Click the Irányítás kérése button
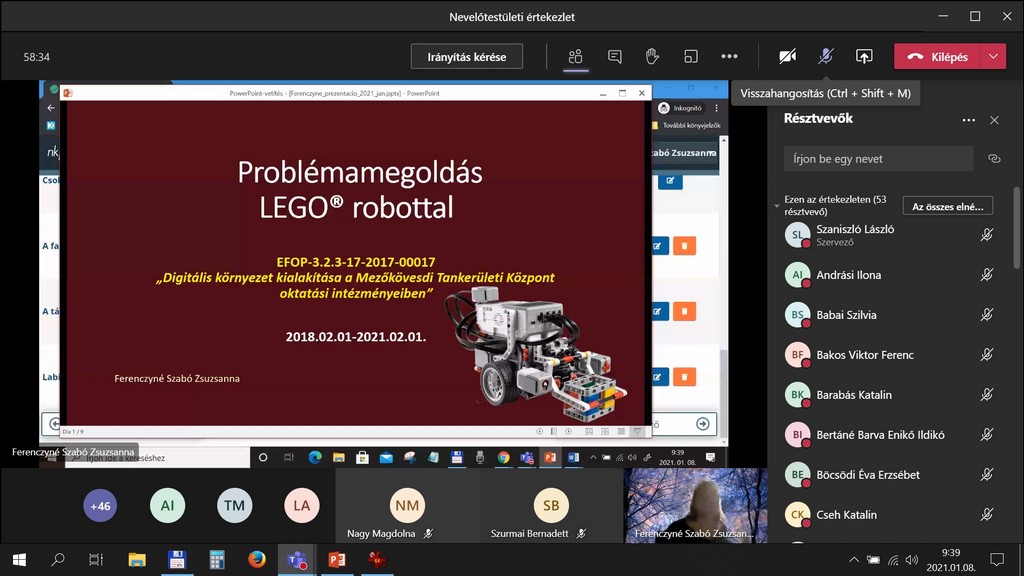Viewport: 1024px width, 576px height. click(x=467, y=57)
